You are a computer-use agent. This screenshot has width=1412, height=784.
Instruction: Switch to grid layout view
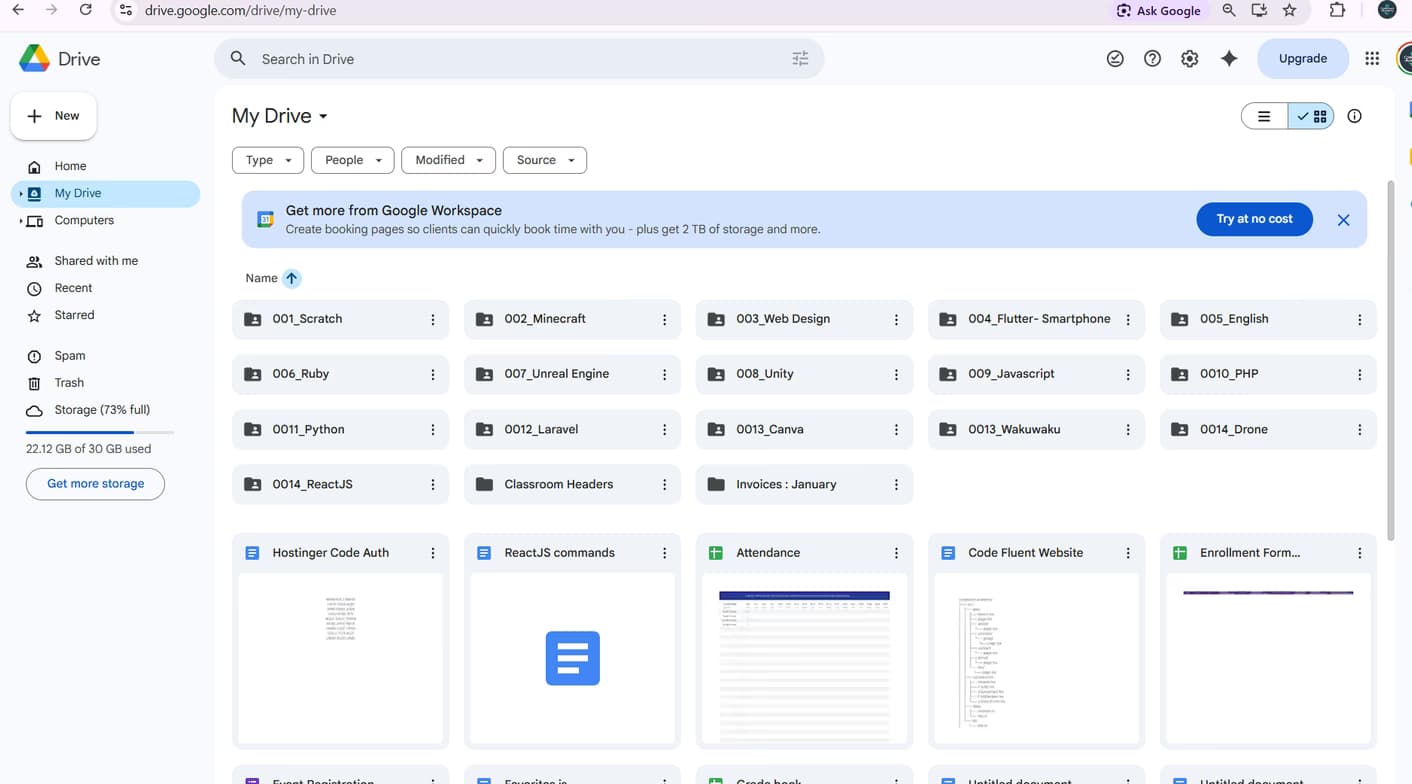pyautogui.click(x=1311, y=116)
